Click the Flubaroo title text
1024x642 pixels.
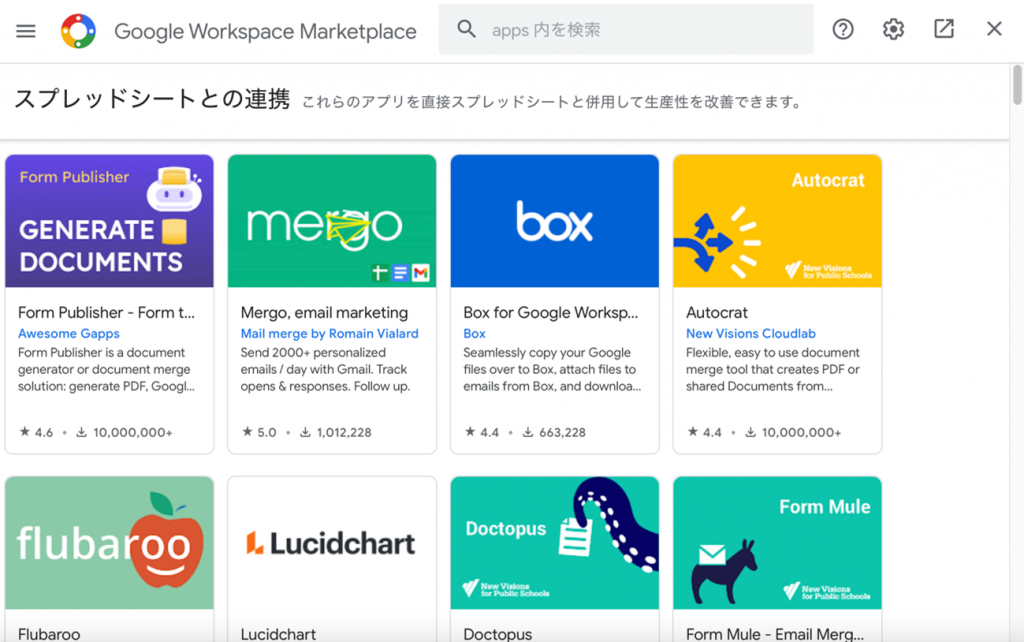point(49,634)
